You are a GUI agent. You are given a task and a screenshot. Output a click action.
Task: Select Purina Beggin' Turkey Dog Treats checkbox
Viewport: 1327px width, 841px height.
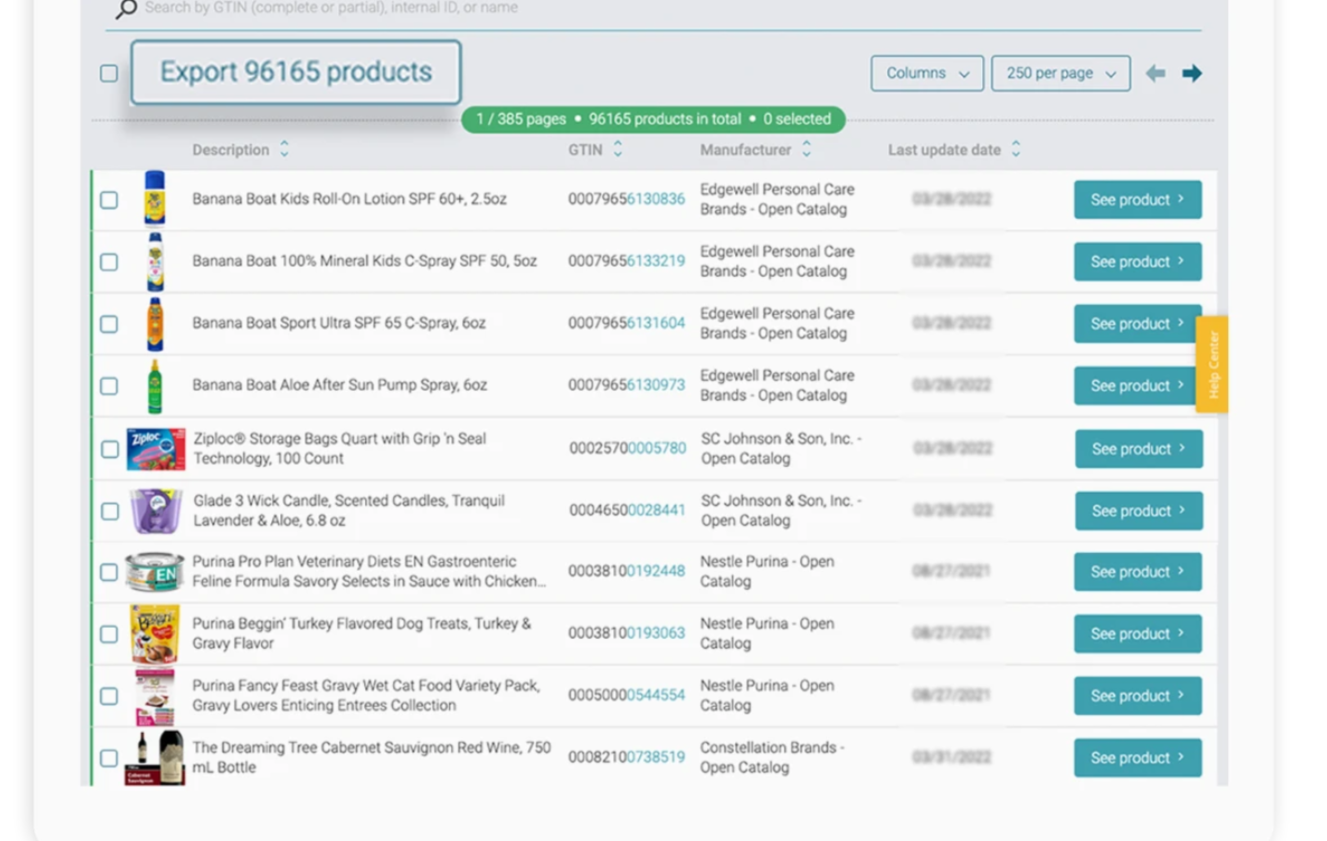[109, 634]
